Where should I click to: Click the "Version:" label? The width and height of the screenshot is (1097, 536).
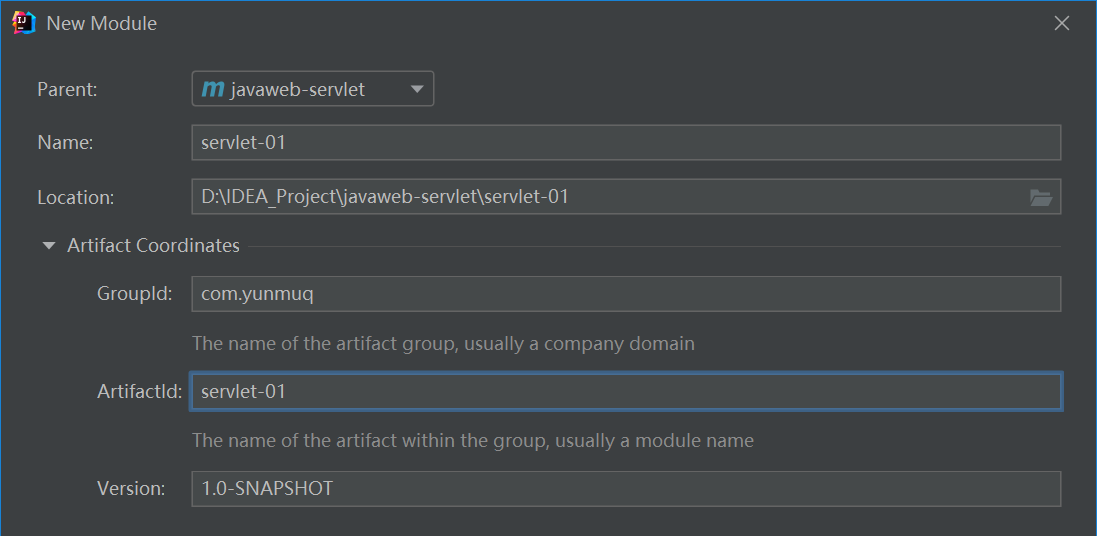point(131,489)
